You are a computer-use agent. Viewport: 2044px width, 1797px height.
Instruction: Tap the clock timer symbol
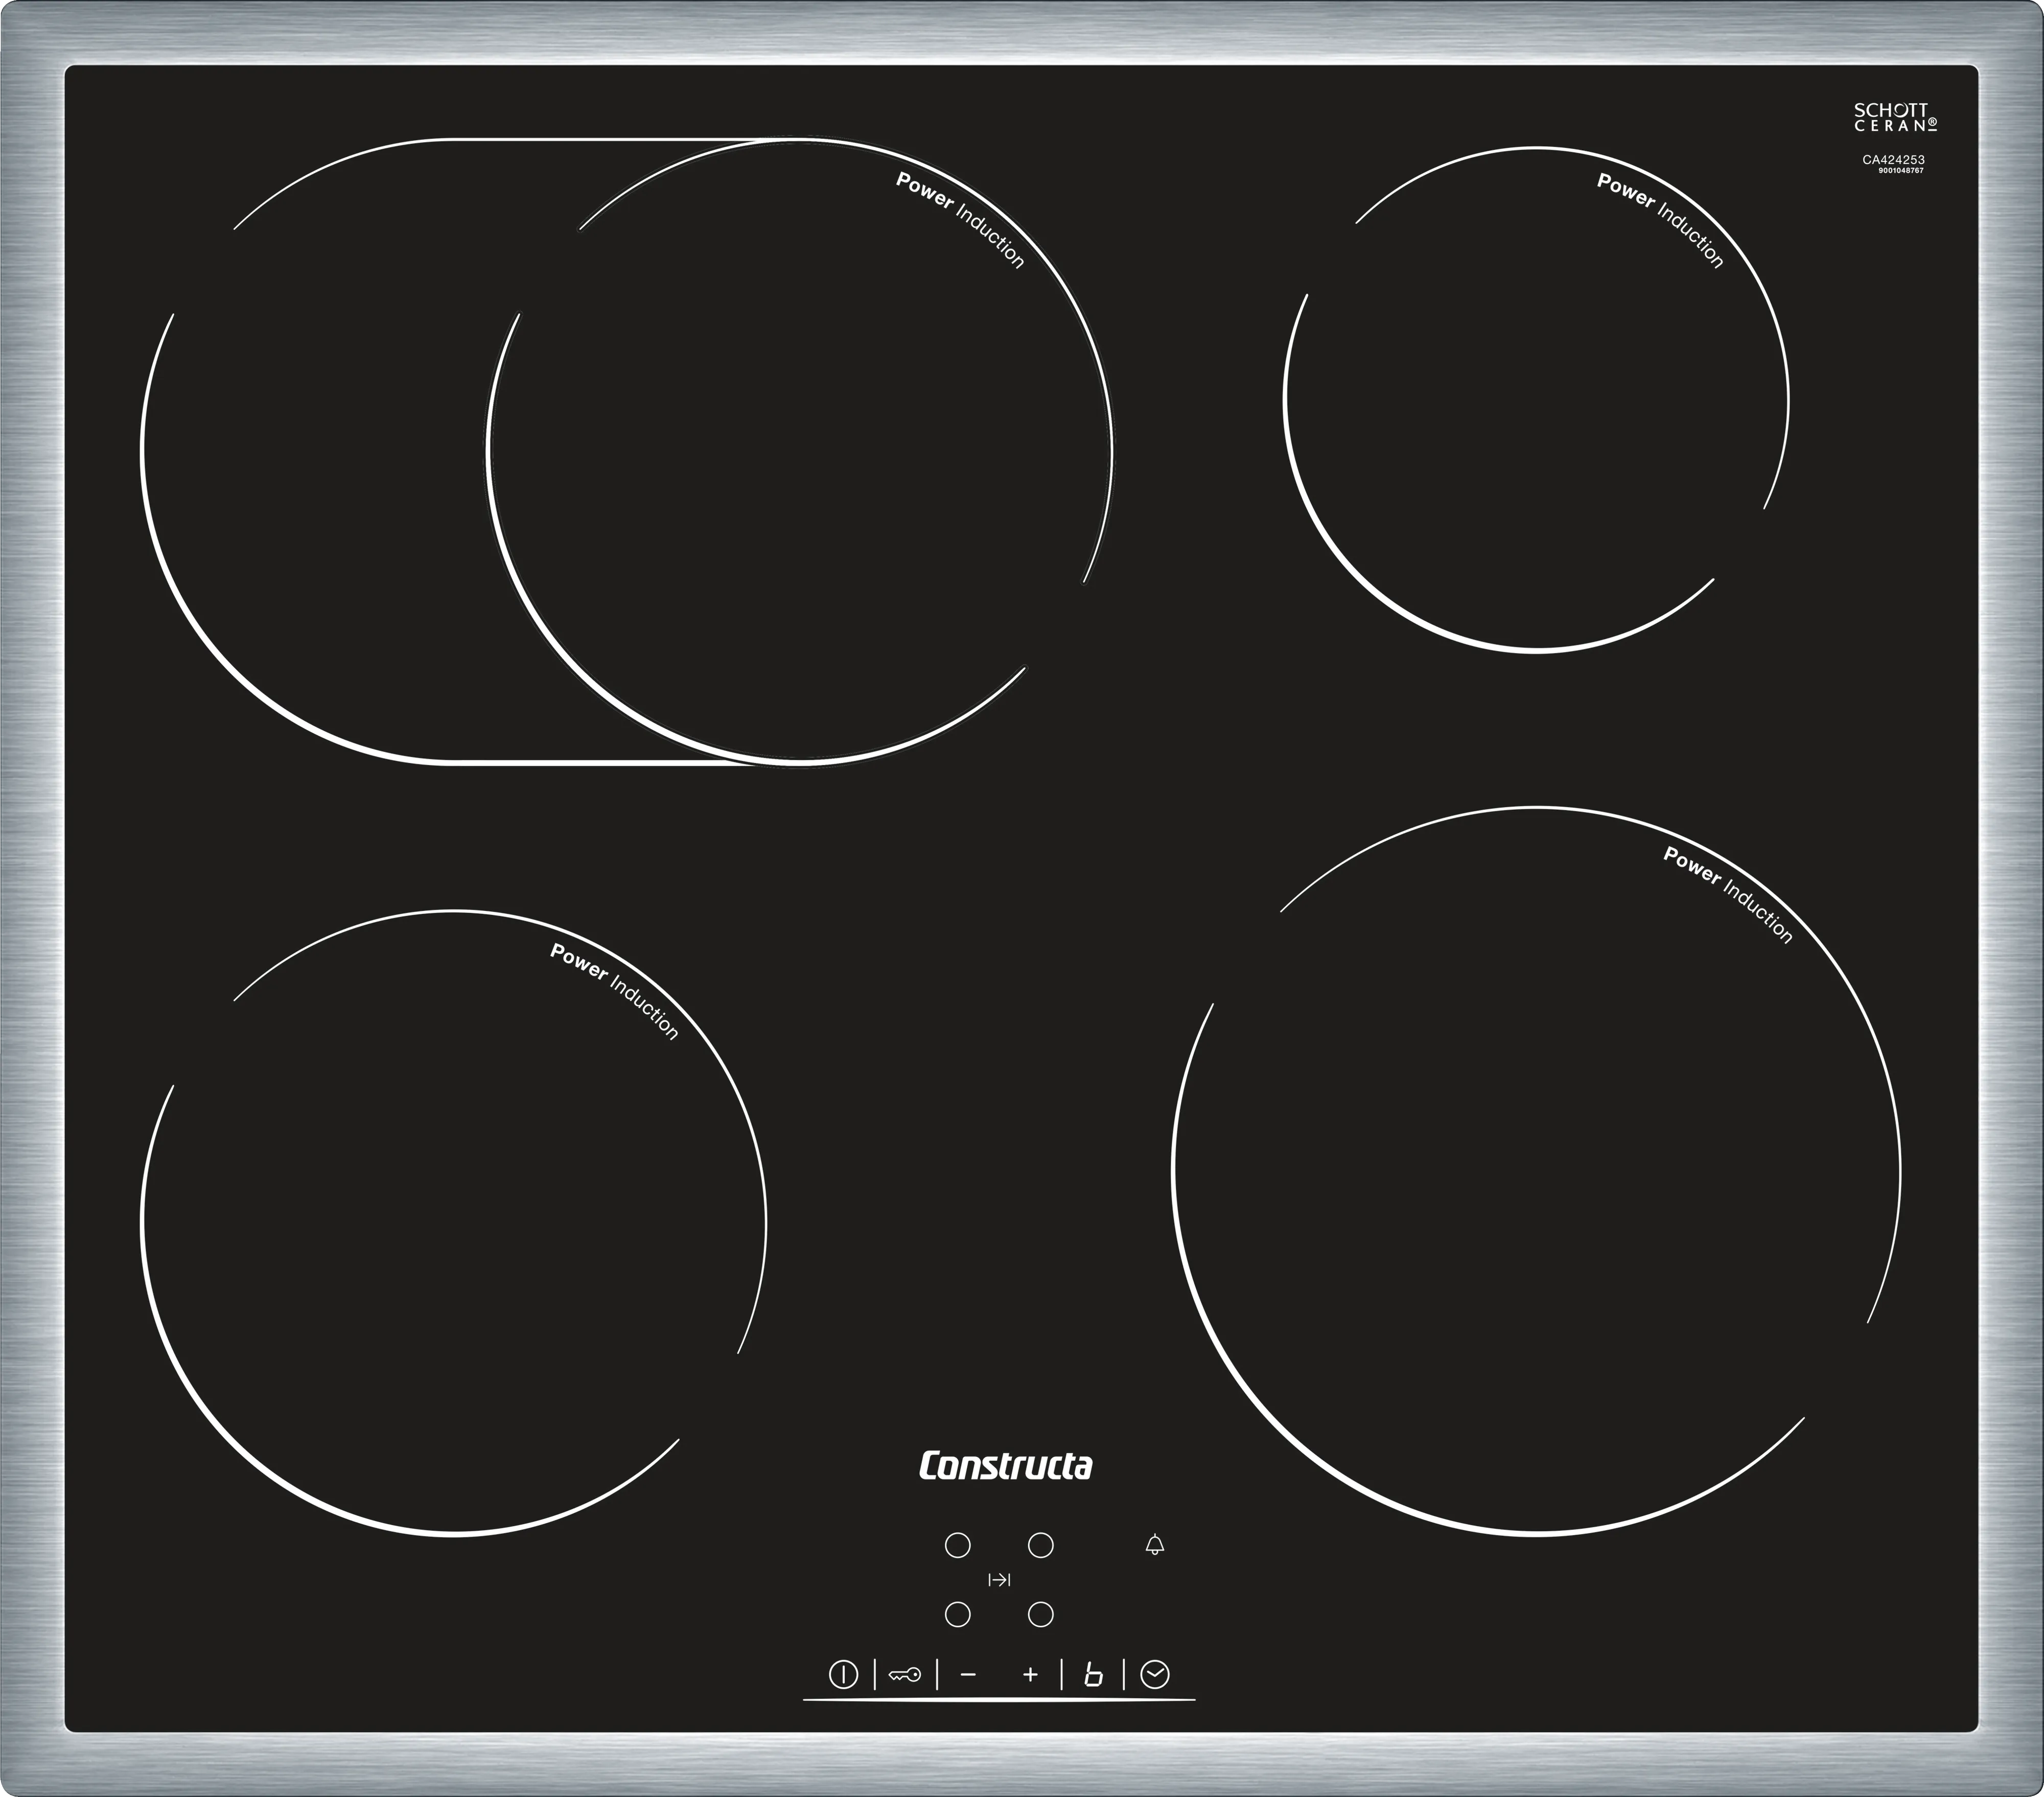[1155, 1674]
